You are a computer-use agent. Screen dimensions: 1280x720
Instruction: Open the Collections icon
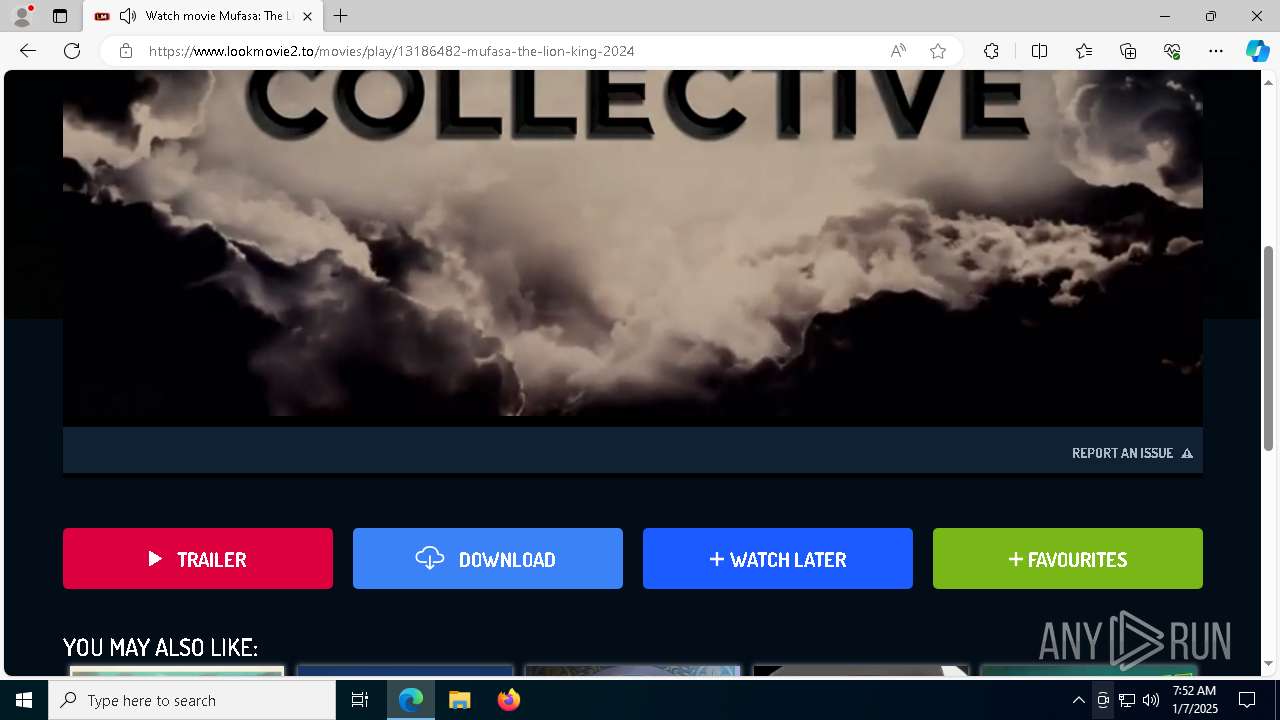(1128, 51)
